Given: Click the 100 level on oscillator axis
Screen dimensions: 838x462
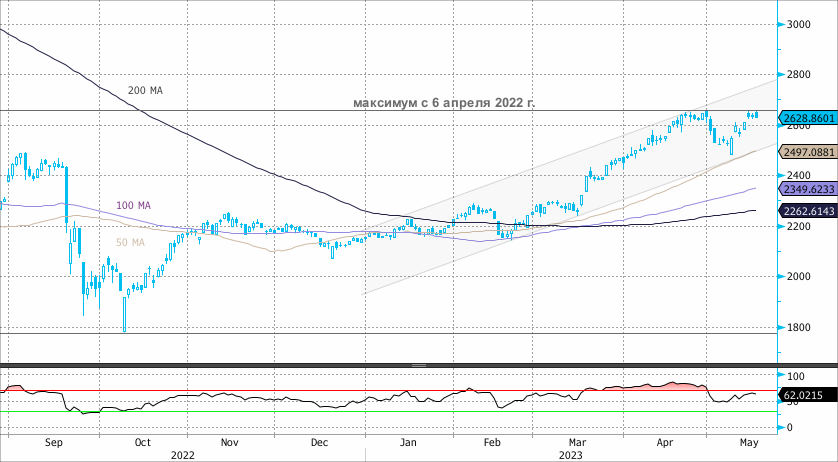Looking at the screenshot, I should point(796,375).
